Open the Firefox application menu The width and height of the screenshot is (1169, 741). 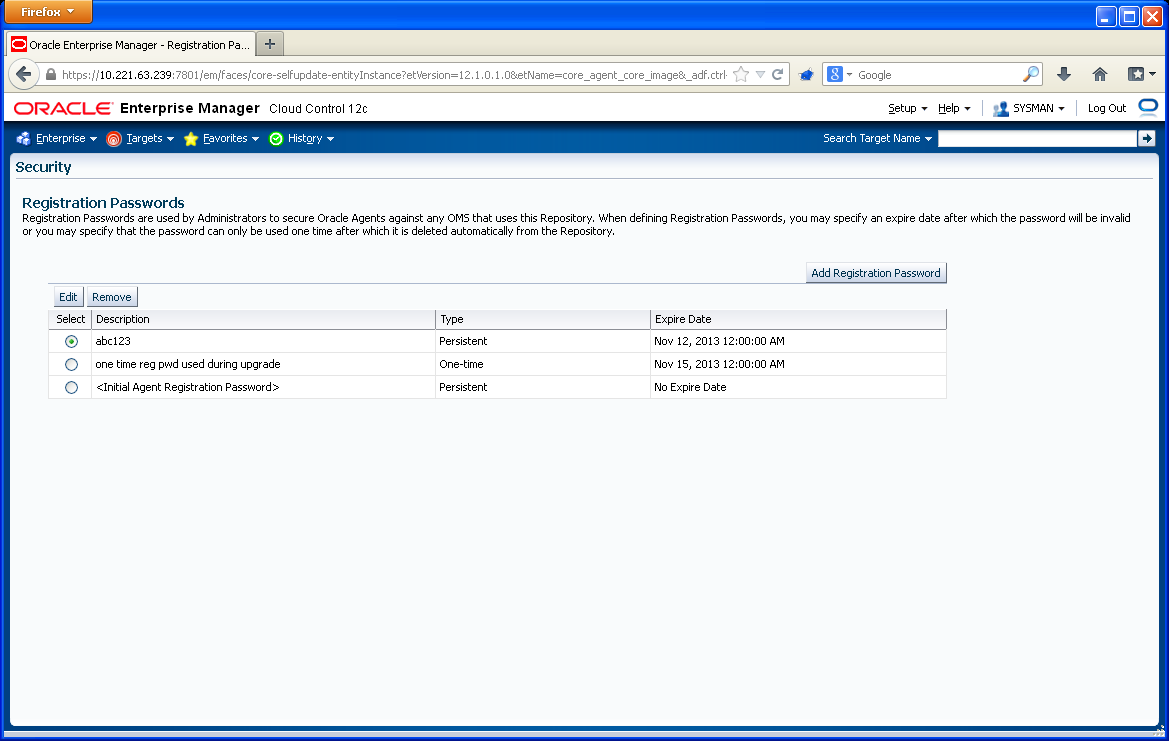48,12
